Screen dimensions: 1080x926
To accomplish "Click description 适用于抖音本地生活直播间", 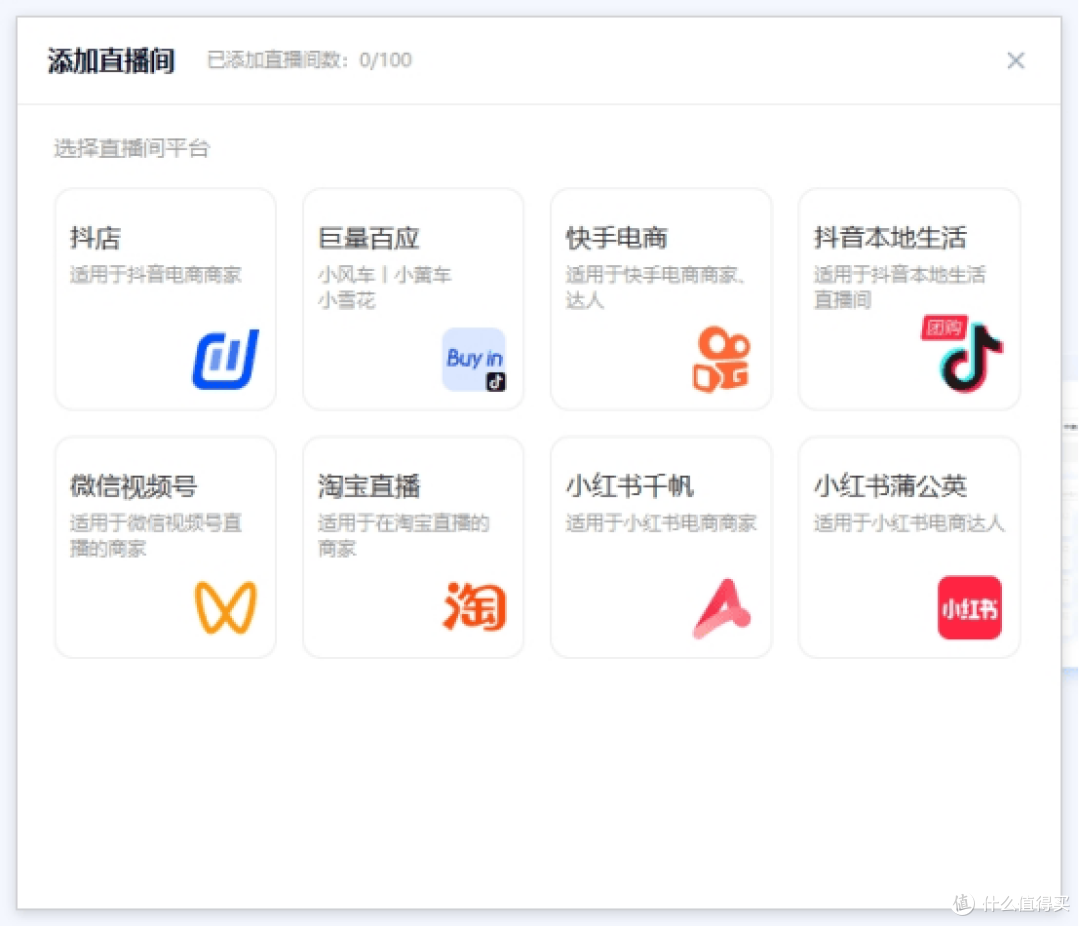I will coord(900,287).
